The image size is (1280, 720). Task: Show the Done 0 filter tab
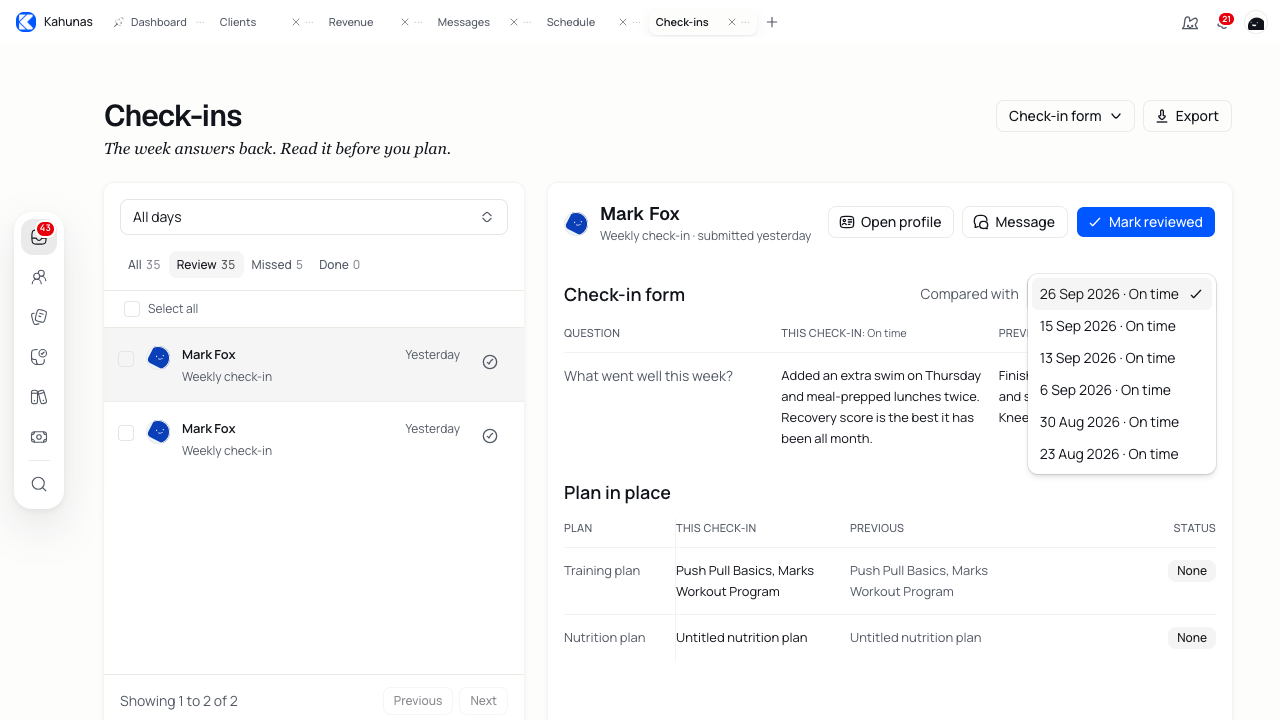340,265
